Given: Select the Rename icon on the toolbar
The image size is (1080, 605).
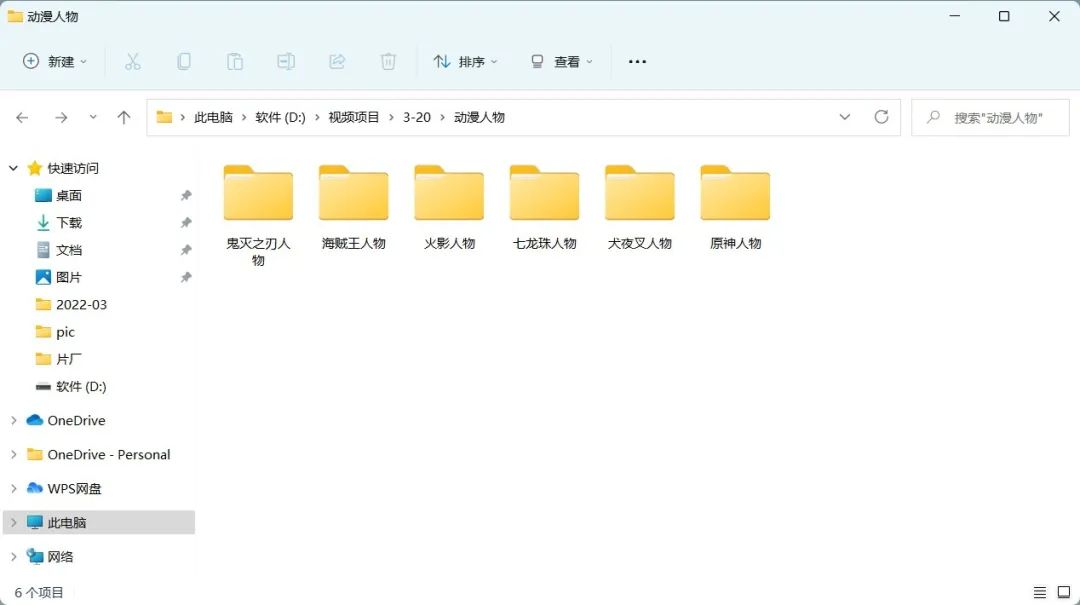Looking at the screenshot, I should tap(286, 61).
